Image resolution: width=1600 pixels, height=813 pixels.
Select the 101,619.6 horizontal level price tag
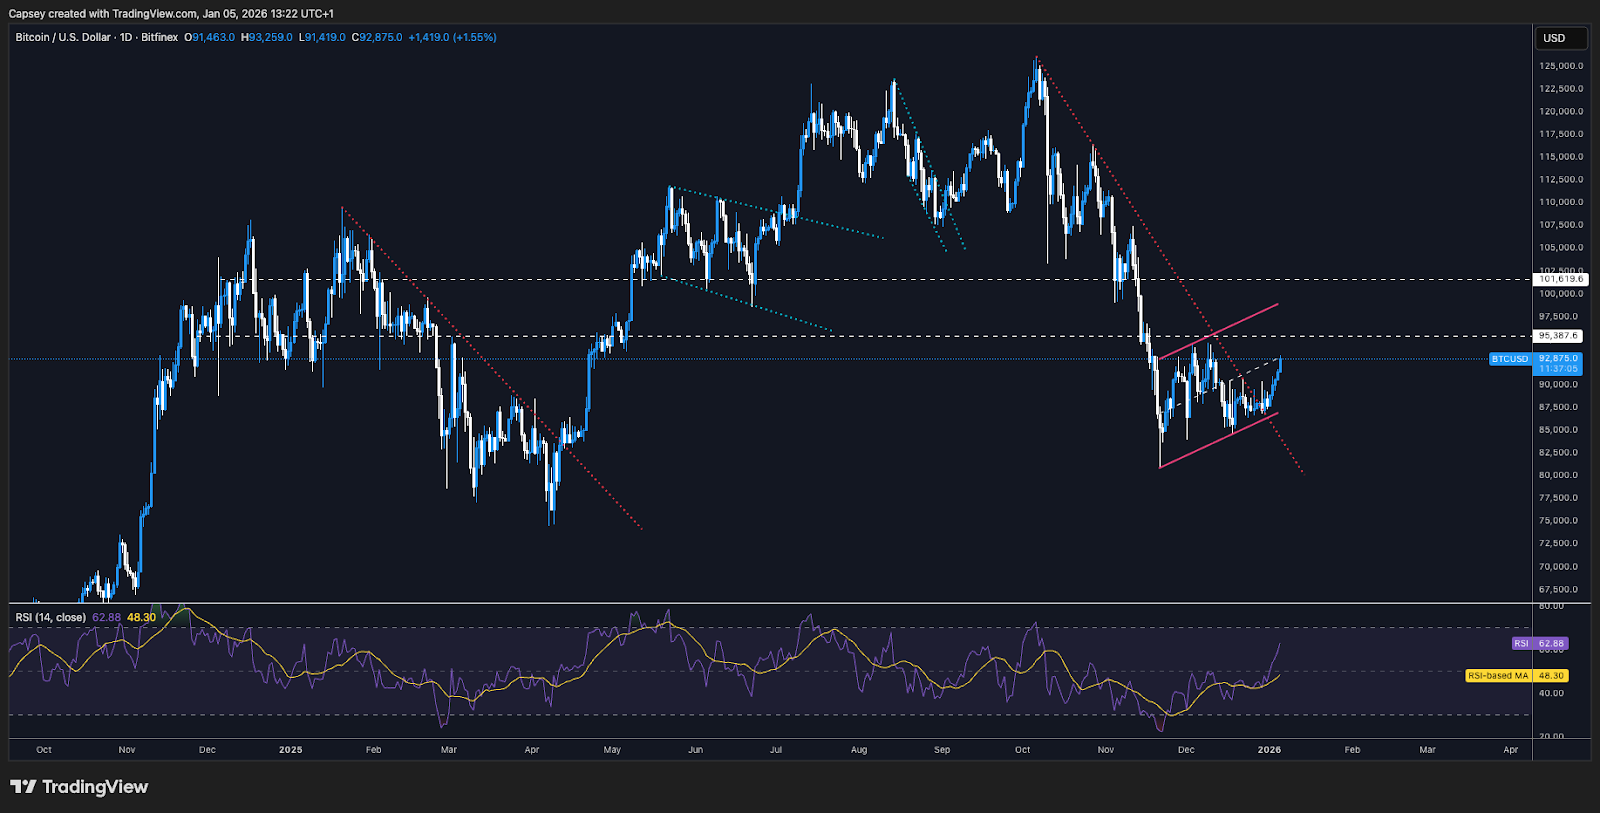tap(1560, 279)
